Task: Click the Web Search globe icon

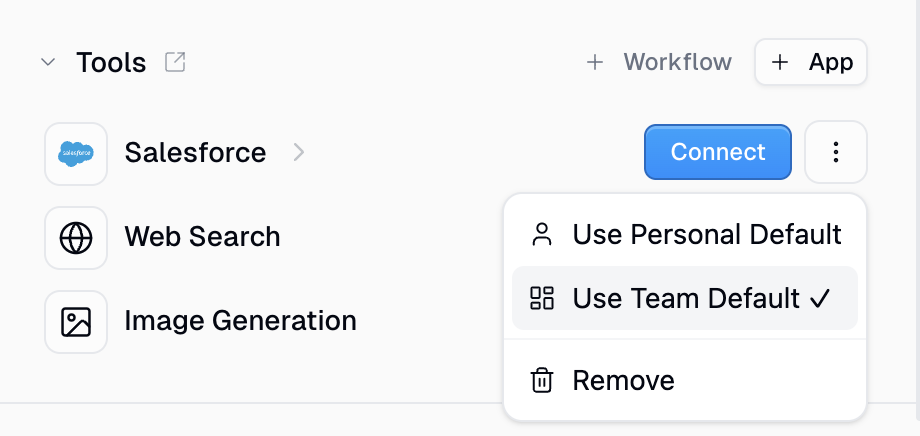Action: coord(76,238)
